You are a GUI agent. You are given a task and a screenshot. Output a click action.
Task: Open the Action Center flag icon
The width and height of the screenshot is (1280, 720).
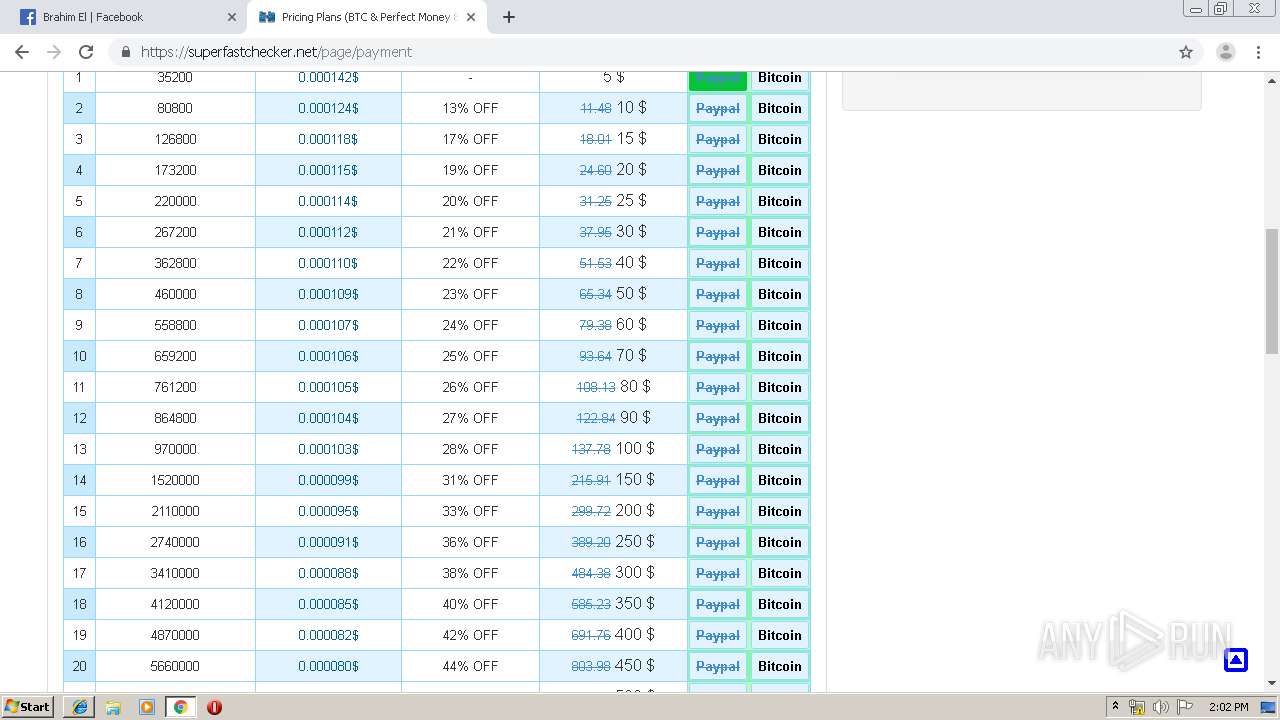(x=1184, y=707)
